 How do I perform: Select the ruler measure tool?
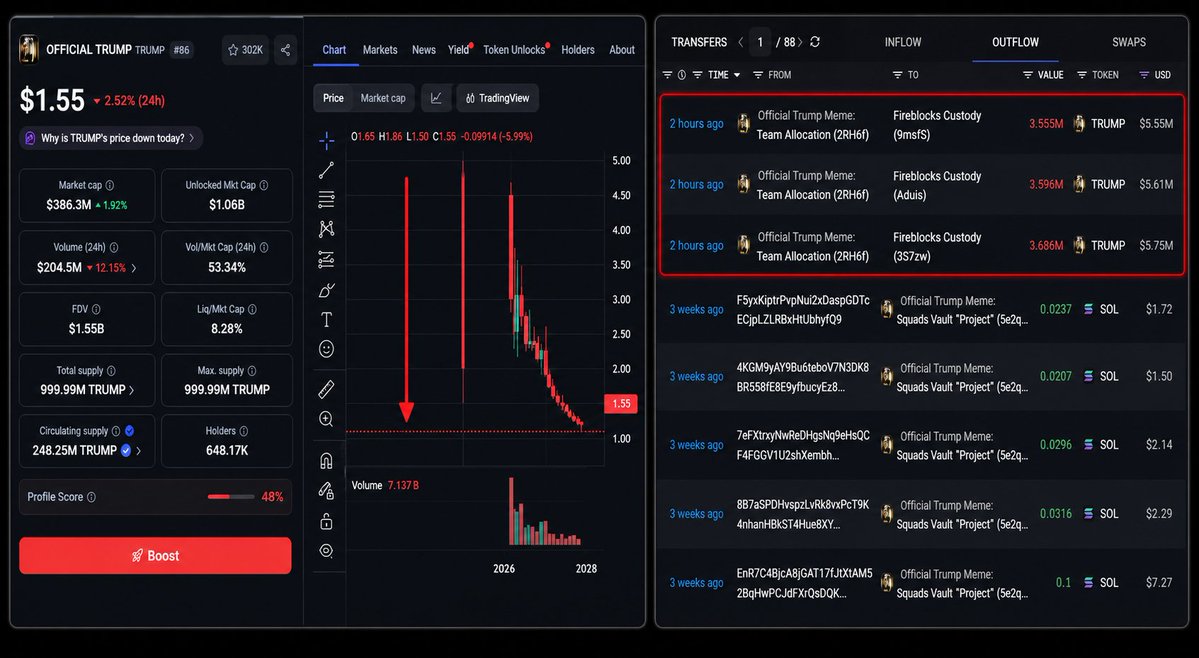coord(327,390)
